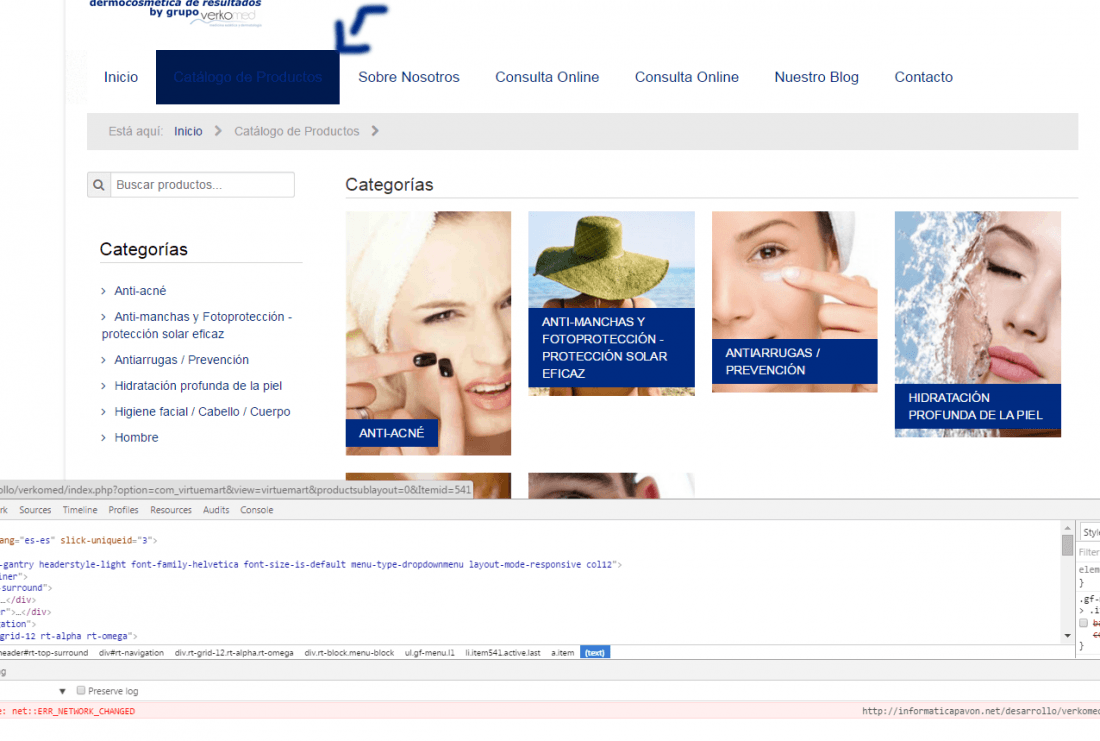Select div.rt-block.menu-block devtools breadcrumb
The image size is (1100, 741).
(349, 653)
